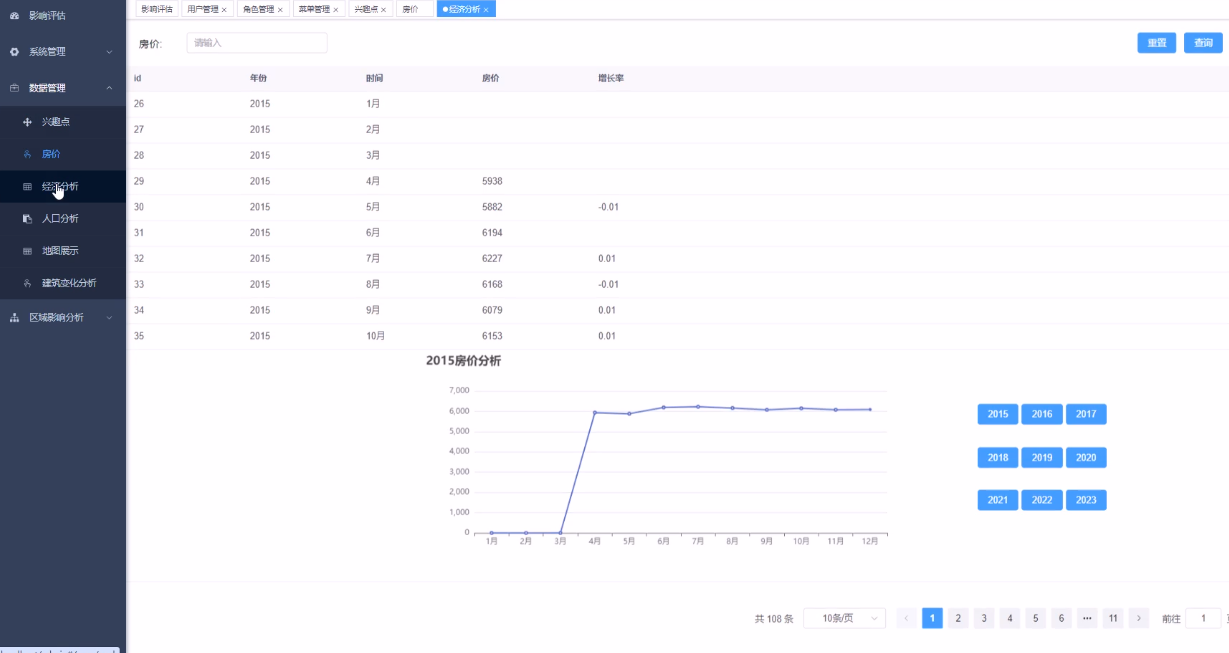Image resolution: width=1229 pixels, height=653 pixels.
Task: Open the 10条/页 page size dropdown
Action: point(844,618)
